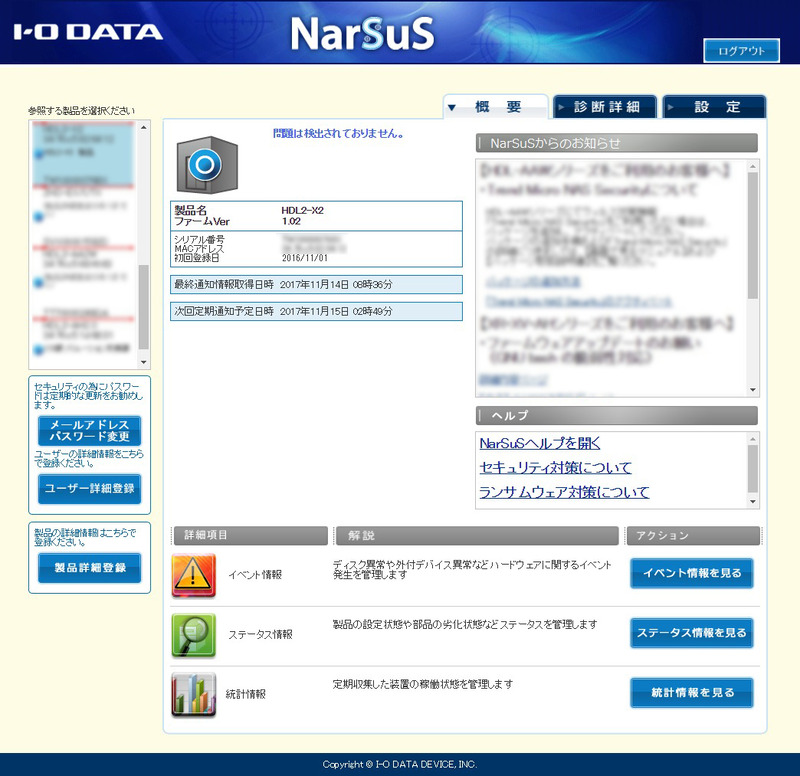
Task: Click product list scroll down arrow
Action: click(x=144, y=362)
